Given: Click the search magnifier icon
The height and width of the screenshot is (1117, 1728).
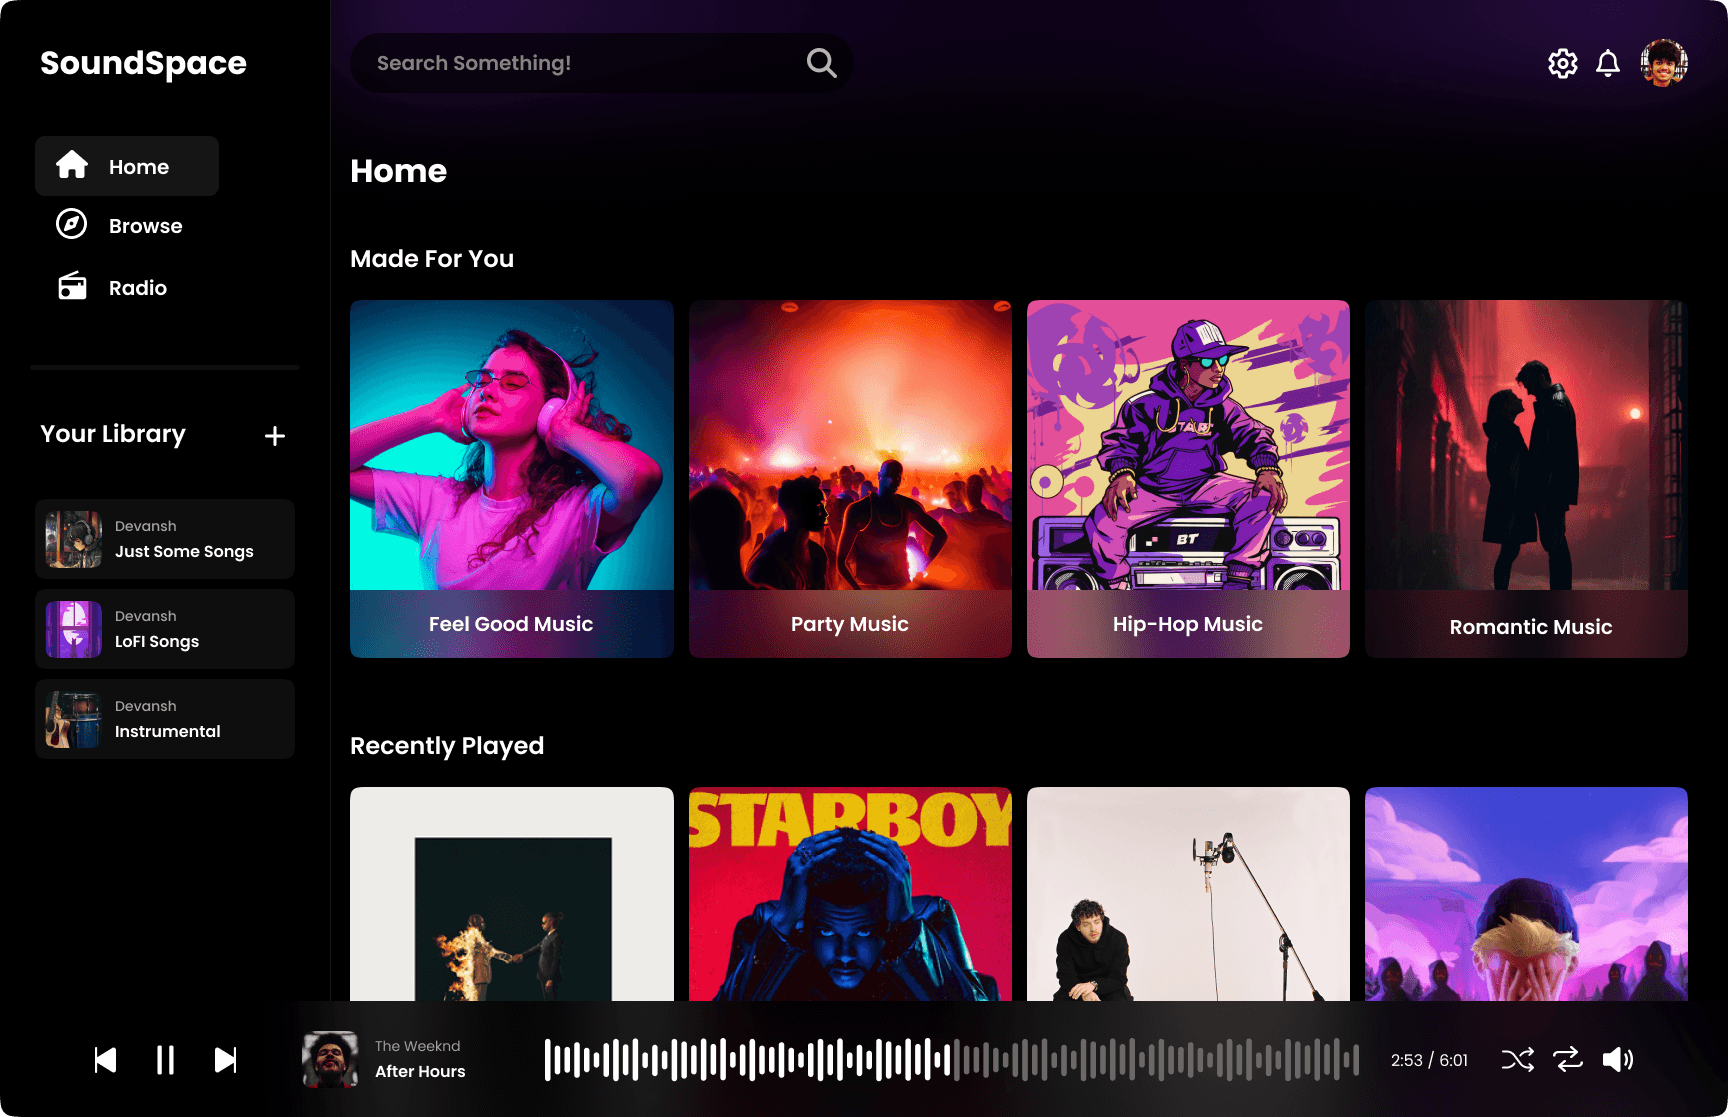Looking at the screenshot, I should 821,63.
